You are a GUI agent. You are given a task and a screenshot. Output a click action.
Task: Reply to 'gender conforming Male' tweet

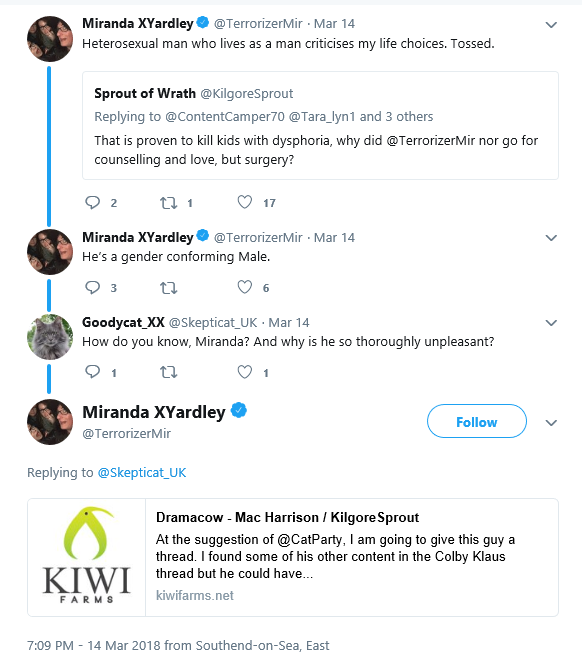(x=92, y=288)
